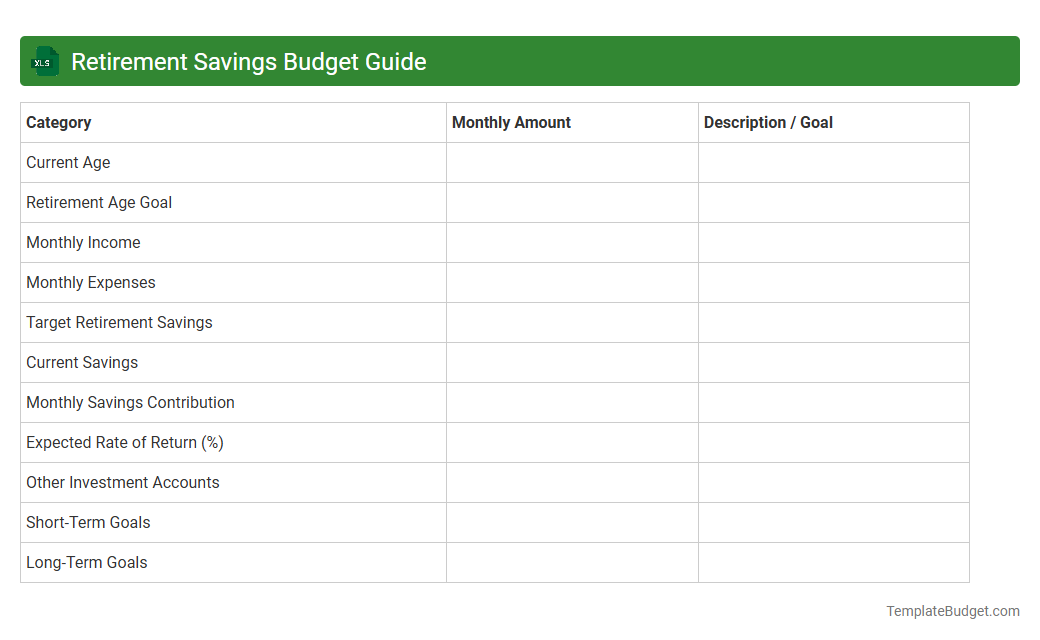Click the Retirement Age Goal label
Screen dimensions: 1040x640
click(x=99, y=202)
